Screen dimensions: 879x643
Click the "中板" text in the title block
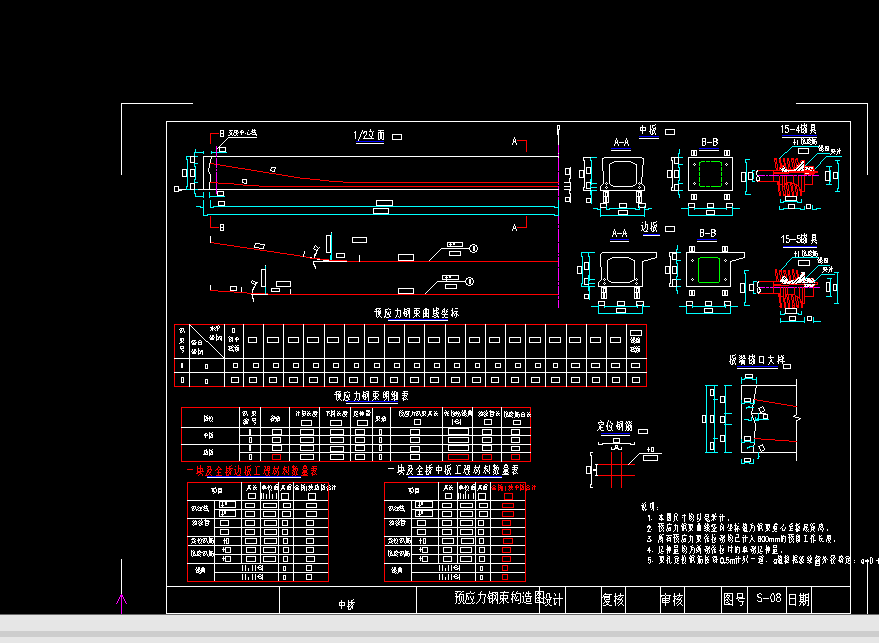tap(346, 605)
